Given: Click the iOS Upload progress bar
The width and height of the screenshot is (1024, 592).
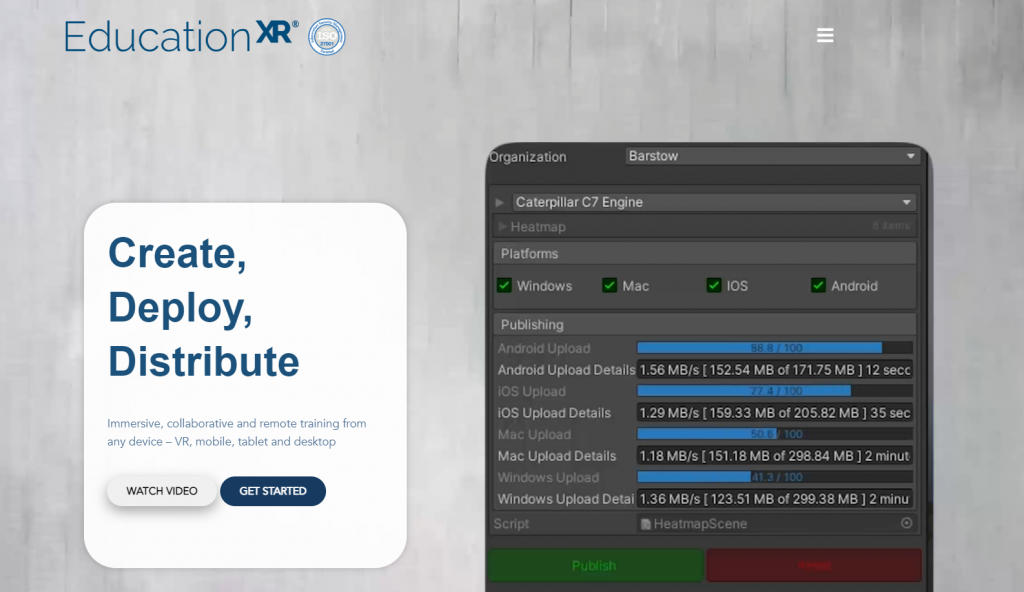Looking at the screenshot, I should [775, 391].
